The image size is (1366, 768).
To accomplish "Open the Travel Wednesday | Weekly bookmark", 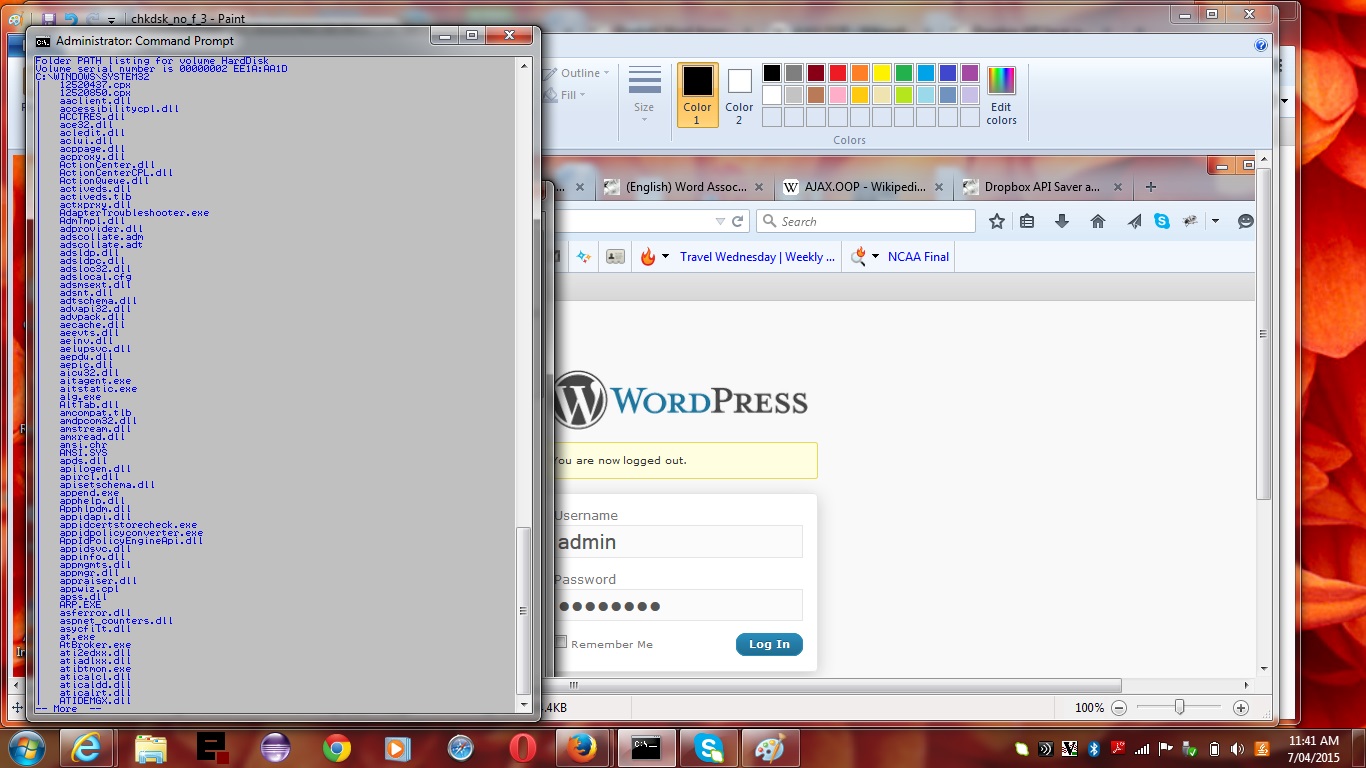I will pos(757,257).
